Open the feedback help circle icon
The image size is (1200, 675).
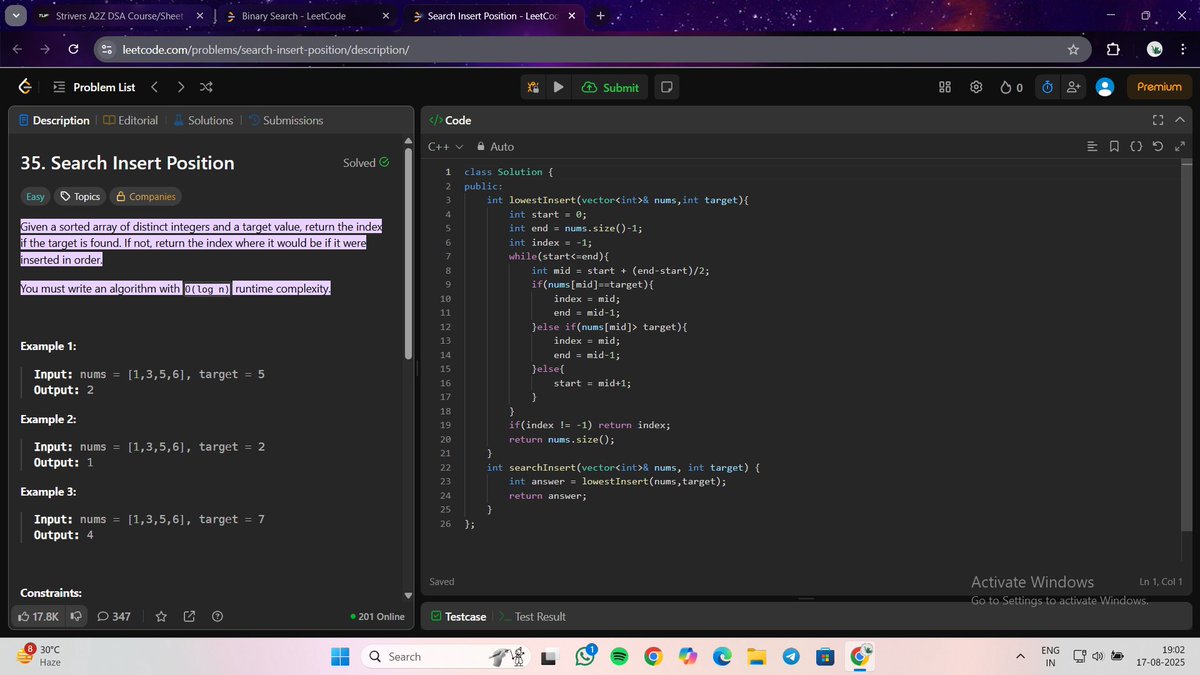point(217,616)
